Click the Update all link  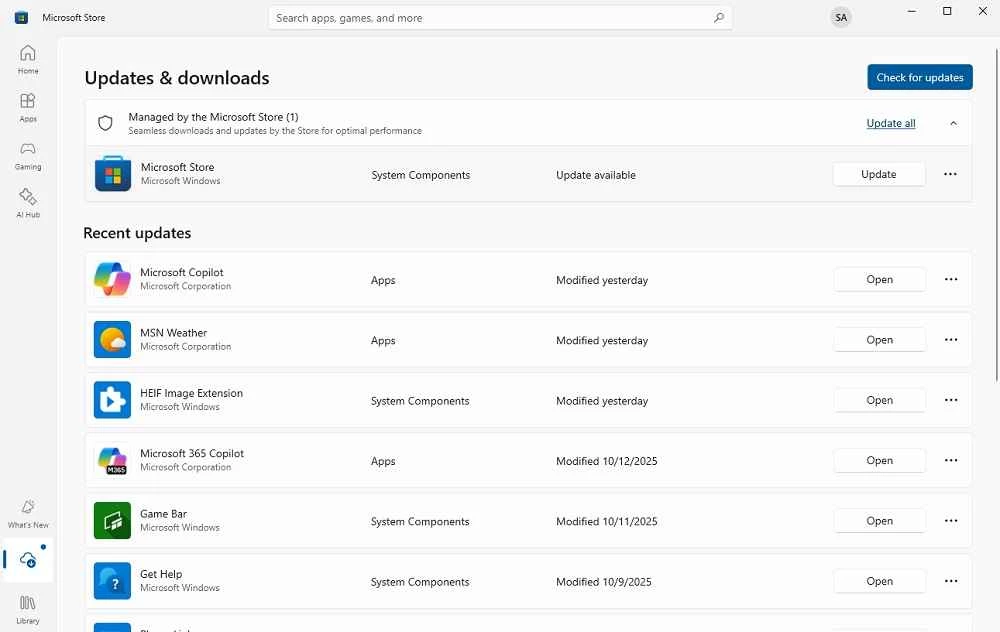[890, 124]
